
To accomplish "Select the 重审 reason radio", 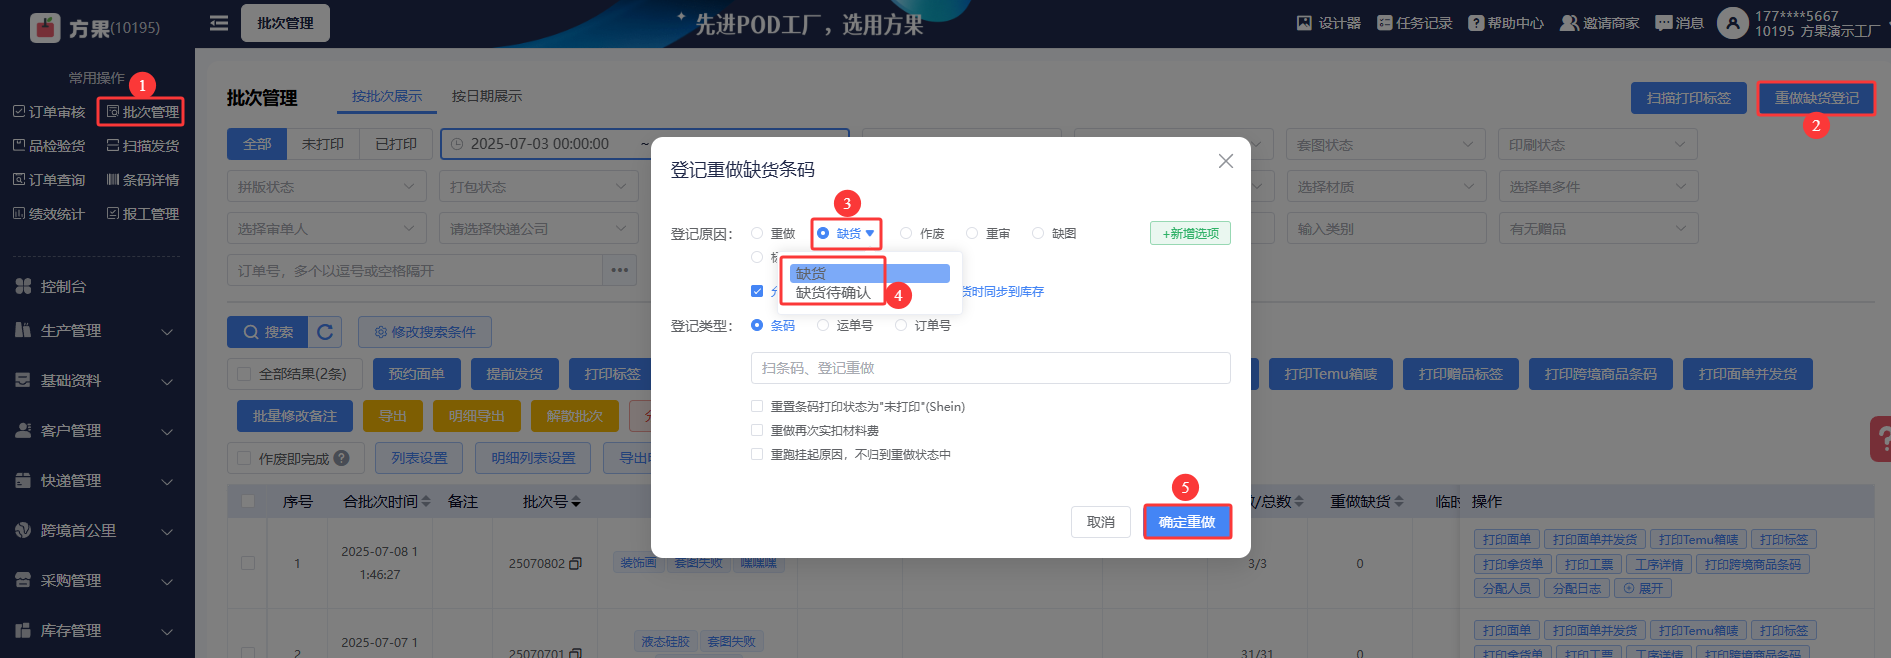I will [x=972, y=233].
